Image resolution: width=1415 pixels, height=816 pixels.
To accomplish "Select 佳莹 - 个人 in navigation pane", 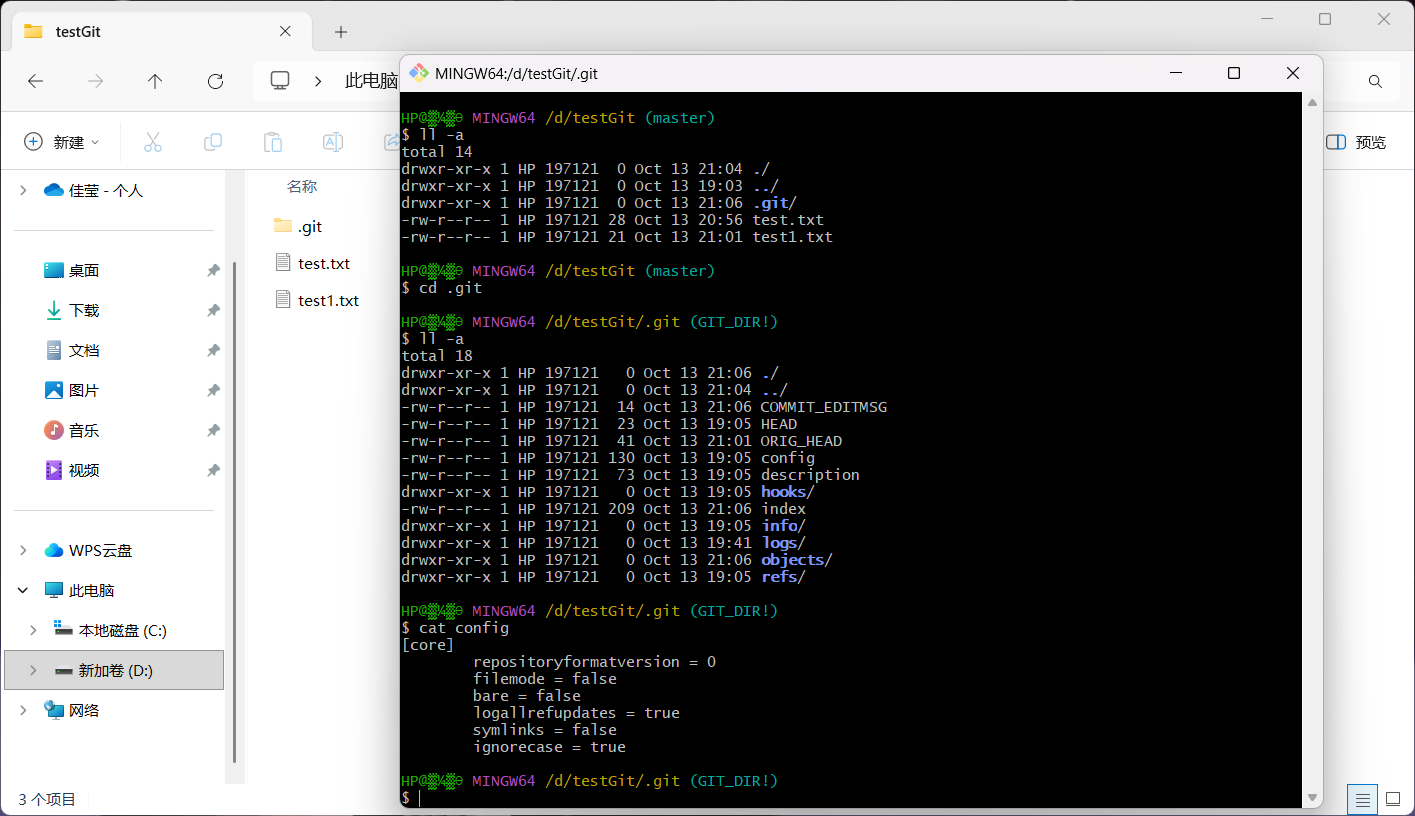I will pos(106,190).
